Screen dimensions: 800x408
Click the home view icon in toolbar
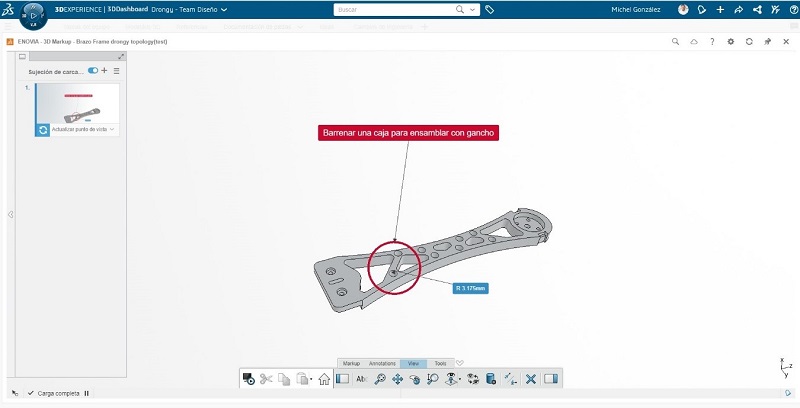point(324,379)
